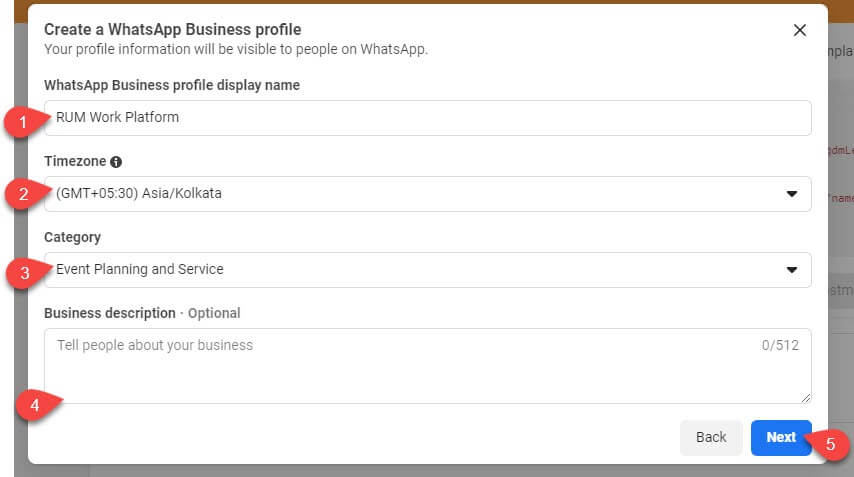Grab the description textarea resize handle

tap(806, 398)
